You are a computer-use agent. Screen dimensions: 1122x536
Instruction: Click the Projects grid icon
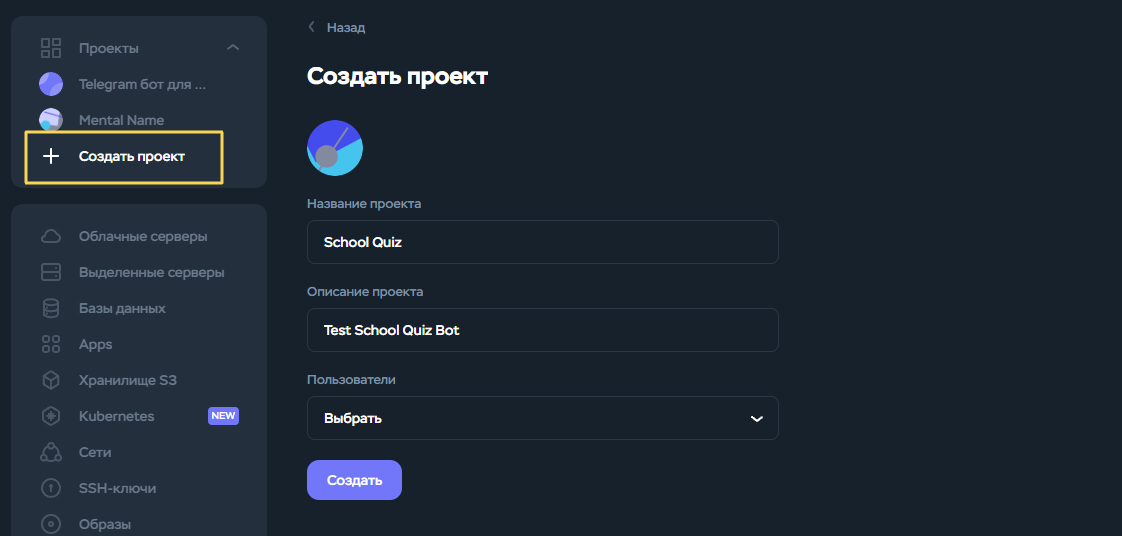pos(51,48)
